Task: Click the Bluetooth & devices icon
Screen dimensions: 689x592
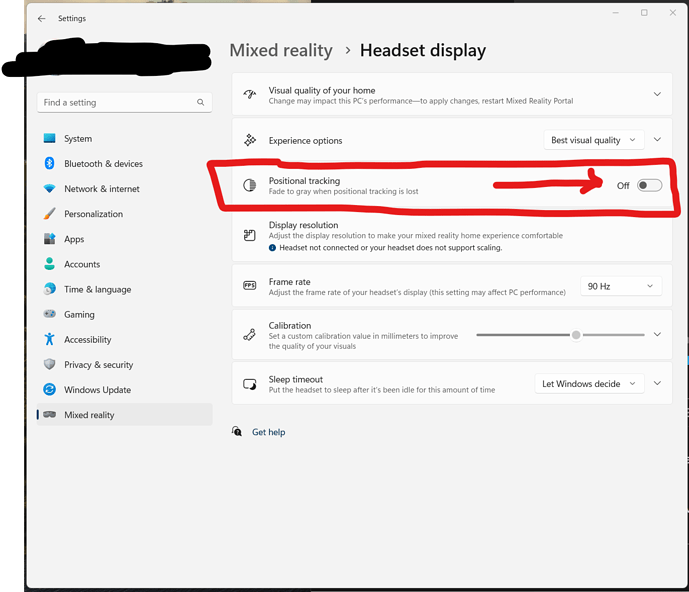Action: (x=49, y=164)
